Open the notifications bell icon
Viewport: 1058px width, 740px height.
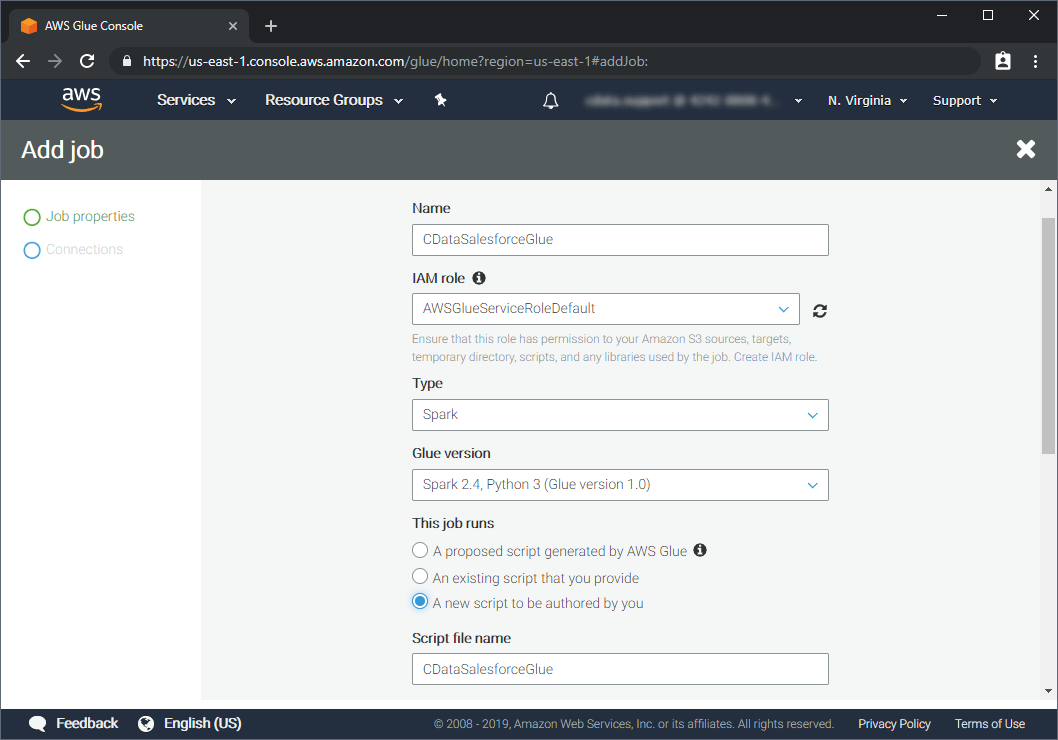[550, 101]
